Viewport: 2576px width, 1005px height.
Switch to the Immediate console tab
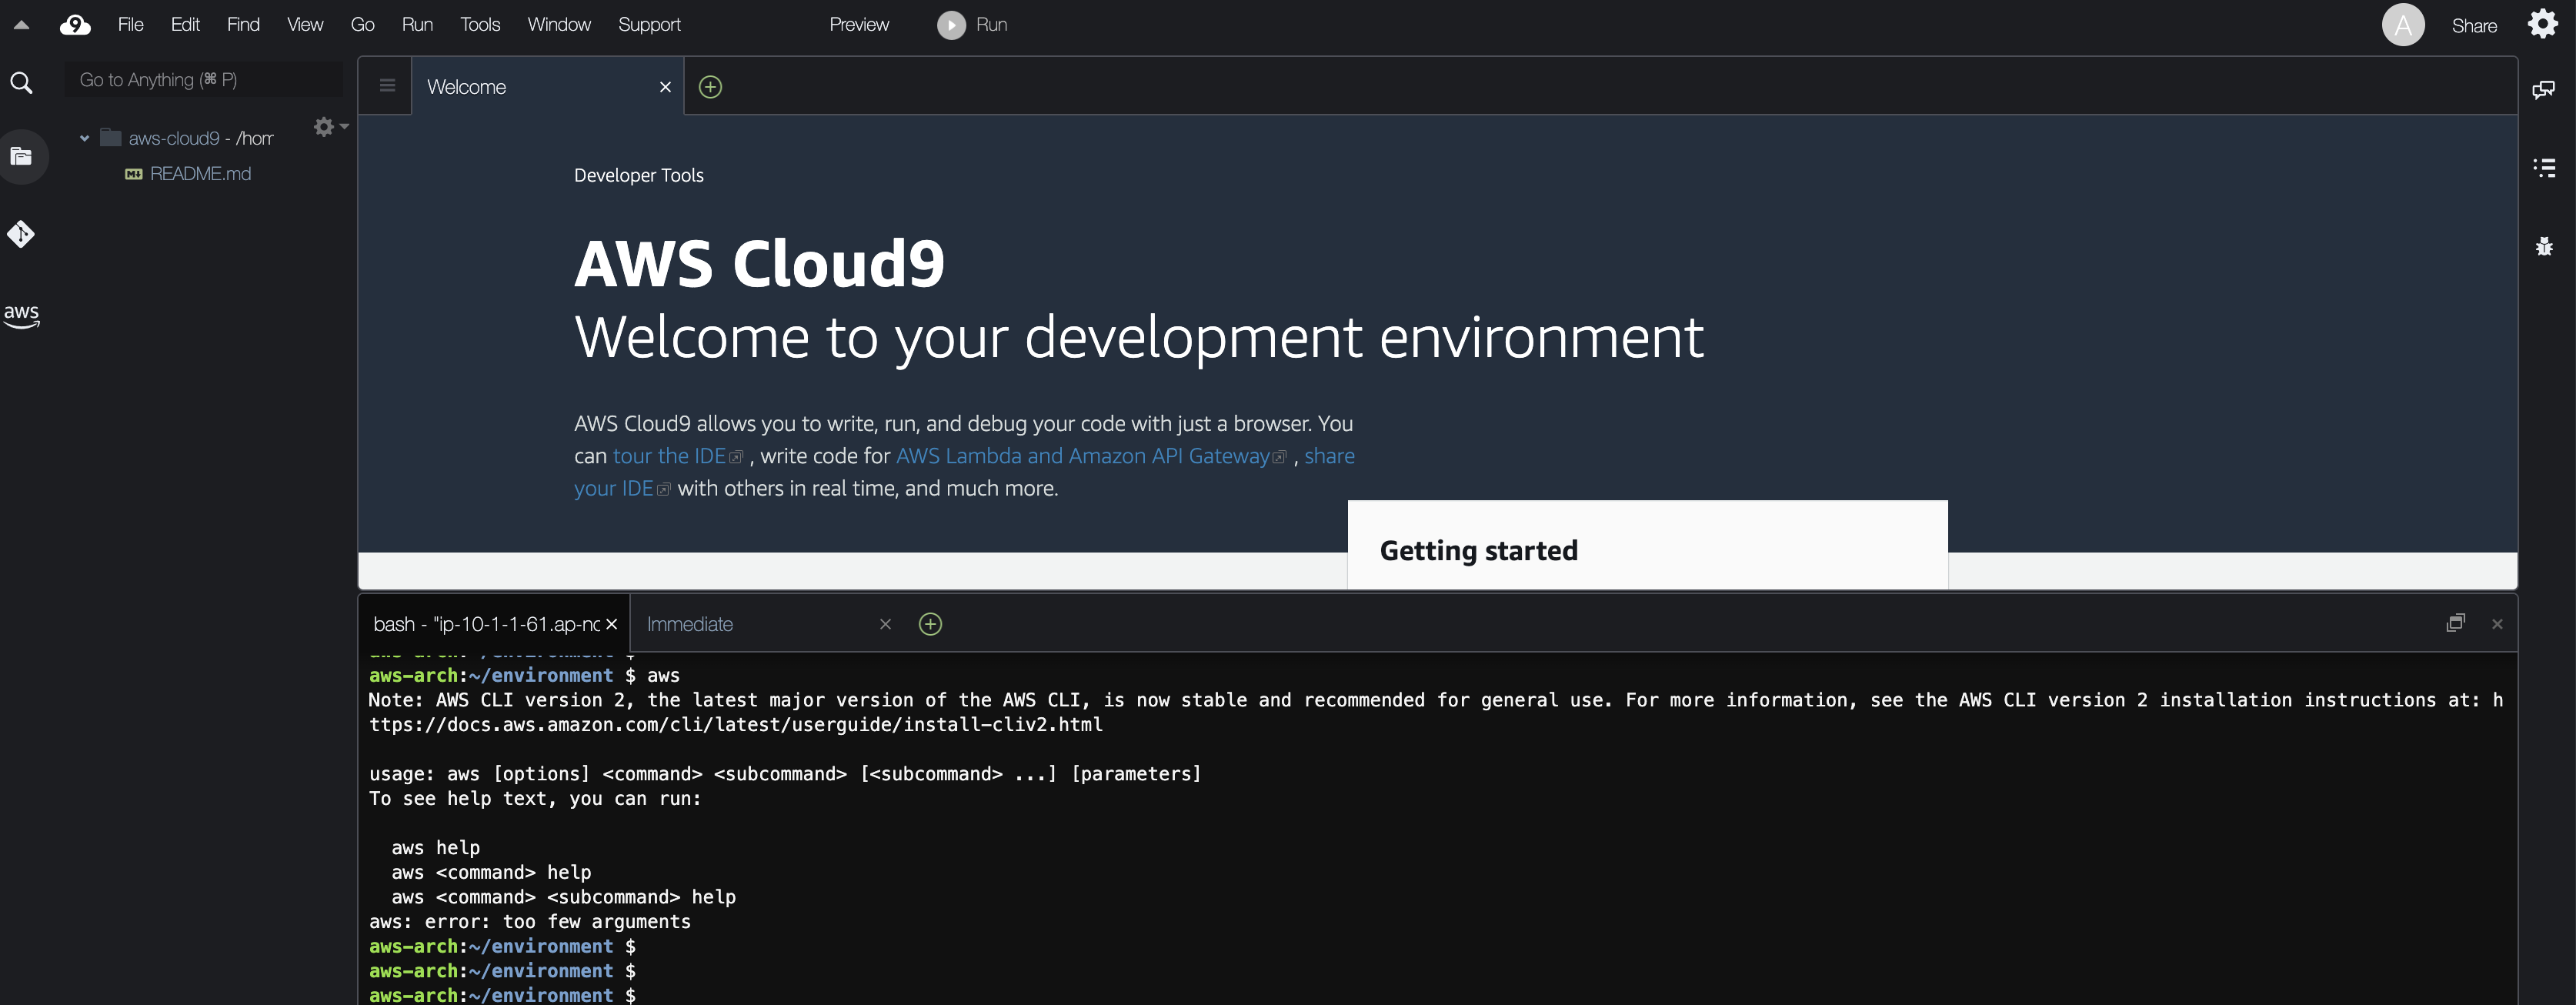pyautogui.click(x=690, y=624)
